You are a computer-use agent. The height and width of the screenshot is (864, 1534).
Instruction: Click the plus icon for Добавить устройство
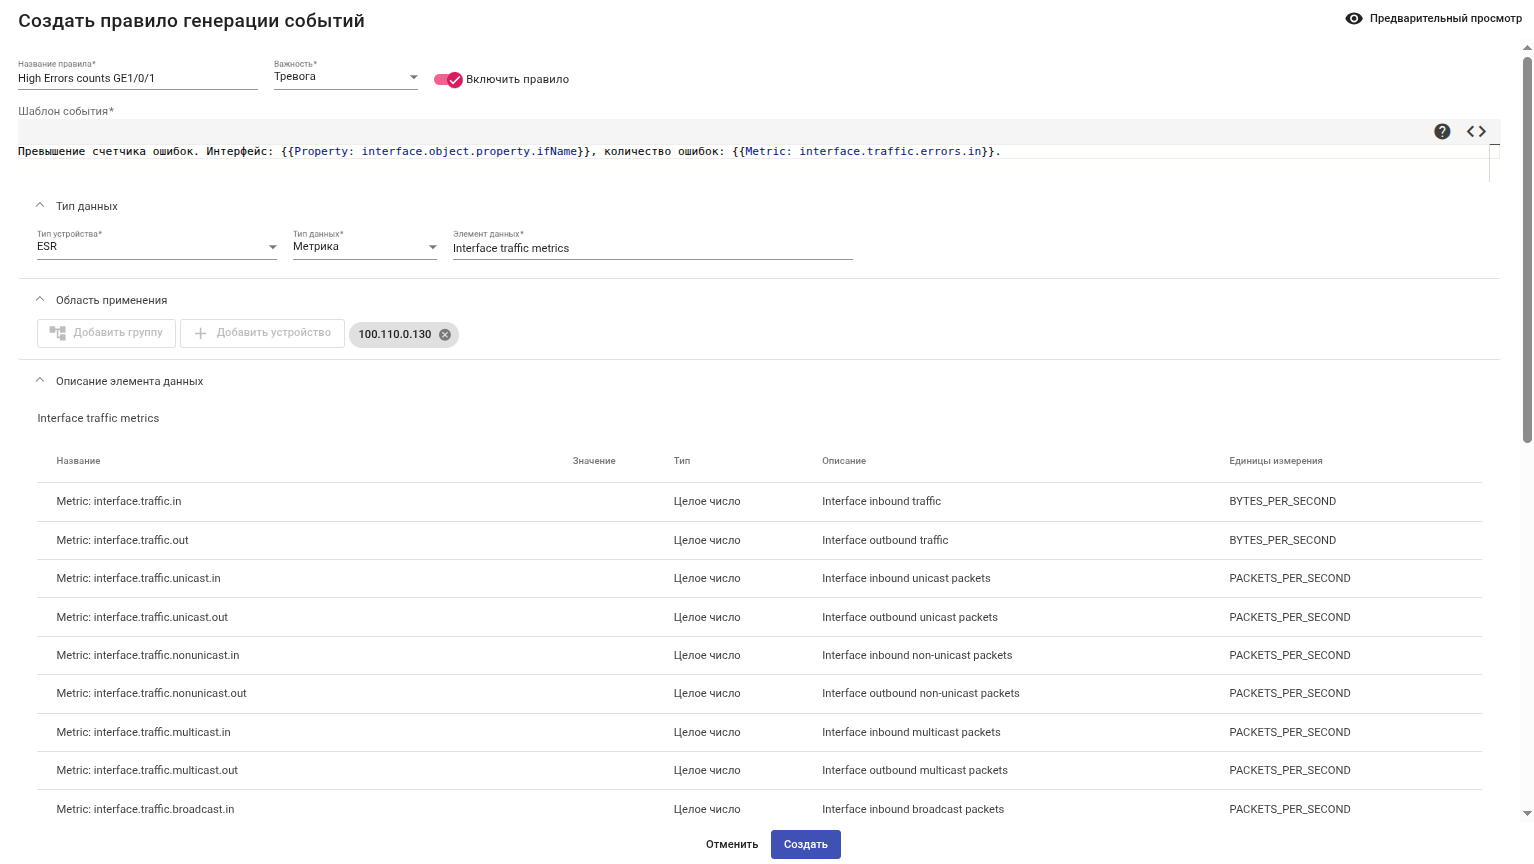click(200, 333)
